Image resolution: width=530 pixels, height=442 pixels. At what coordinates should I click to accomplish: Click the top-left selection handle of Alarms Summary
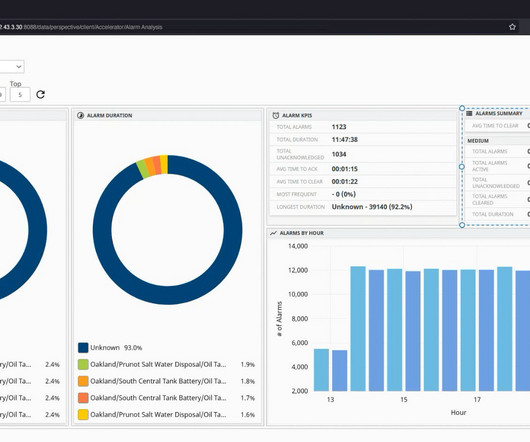pyautogui.click(x=462, y=108)
